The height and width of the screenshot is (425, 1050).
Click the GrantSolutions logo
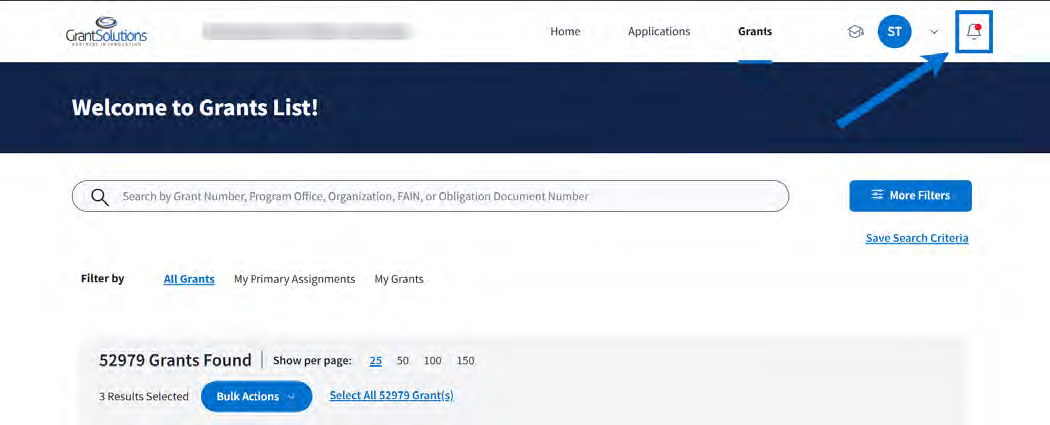click(x=107, y=34)
